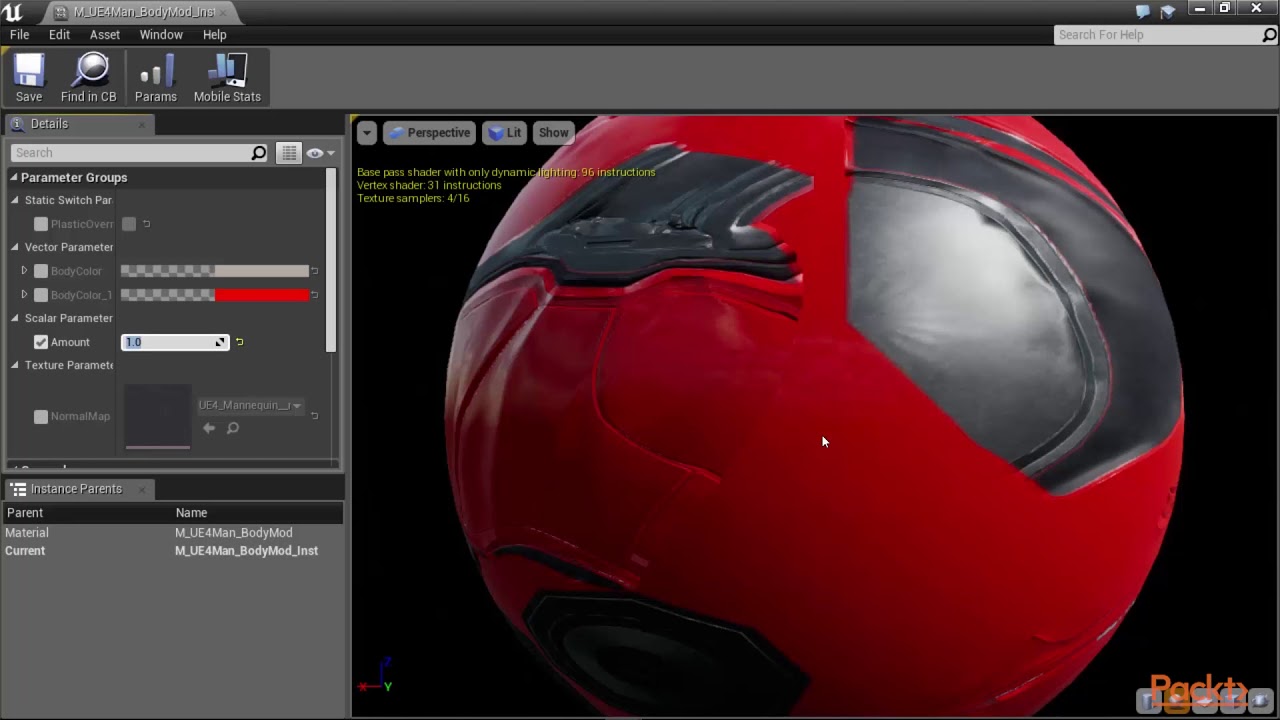Image resolution: width=1280 pixels, height=720 pixels.
Task: Open viewport options dropdown arrow
Action: tap(367, 133)
